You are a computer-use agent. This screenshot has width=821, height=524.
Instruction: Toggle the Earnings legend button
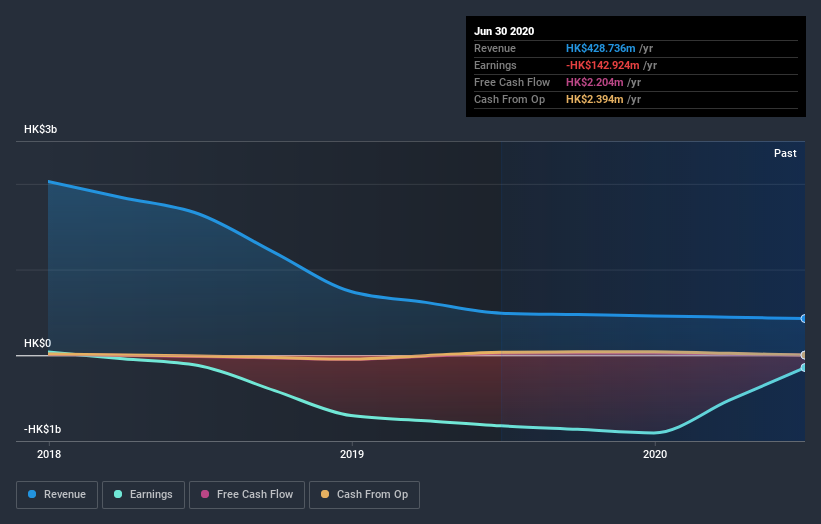click(143, 495)
